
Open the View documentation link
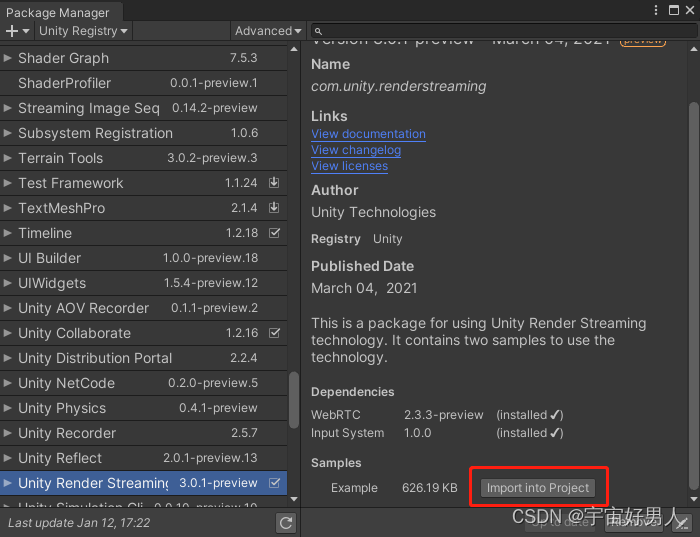point(368,134)
